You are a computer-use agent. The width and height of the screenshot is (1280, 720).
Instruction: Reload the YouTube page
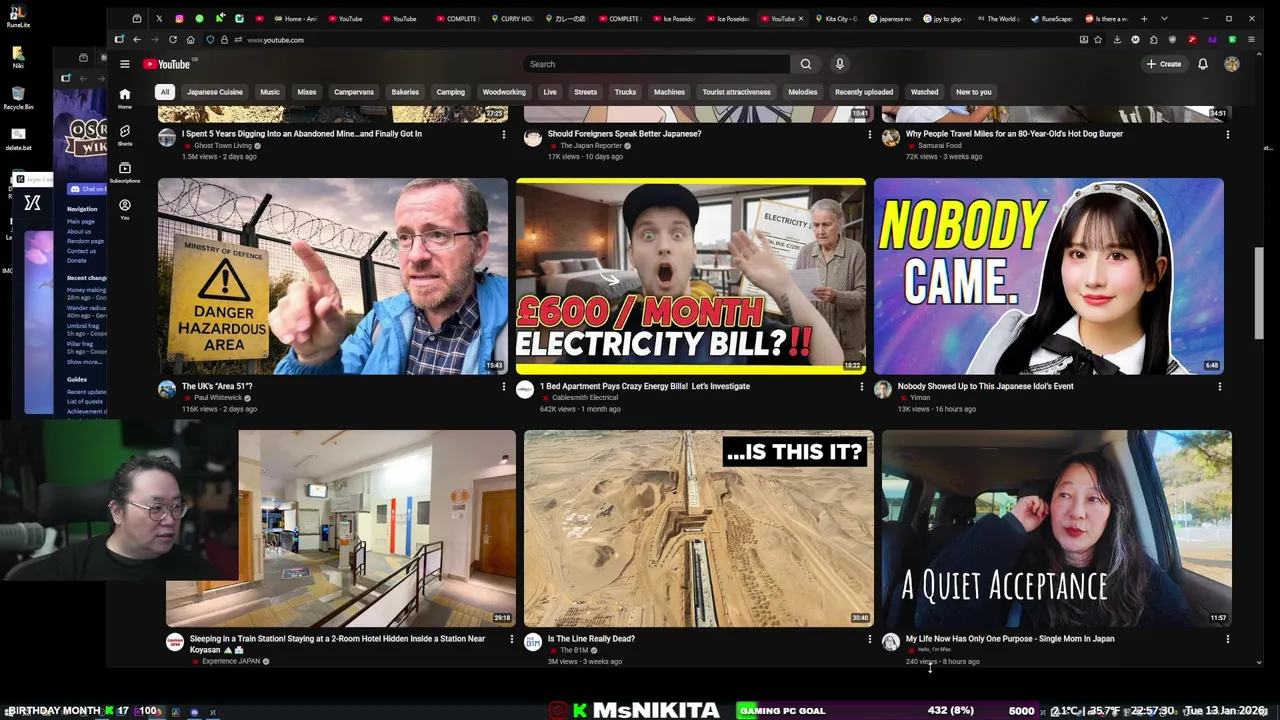tap(173, 40)
